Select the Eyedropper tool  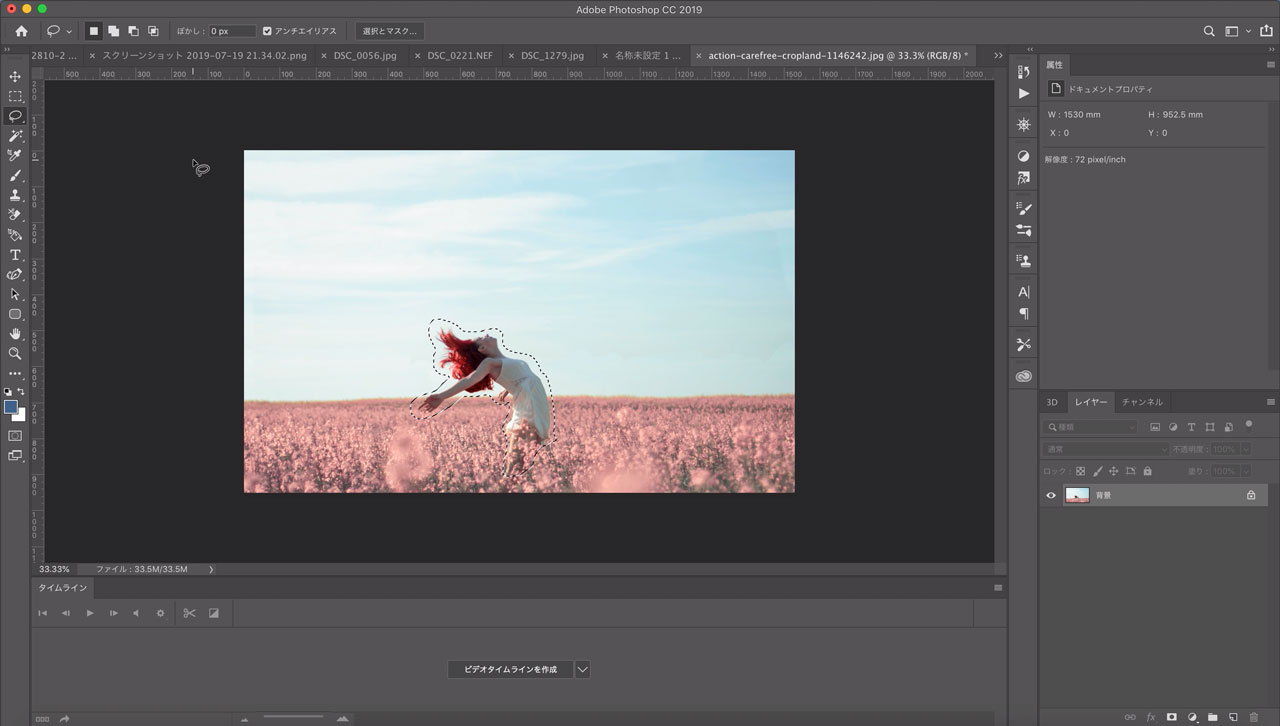pos(15,156)
